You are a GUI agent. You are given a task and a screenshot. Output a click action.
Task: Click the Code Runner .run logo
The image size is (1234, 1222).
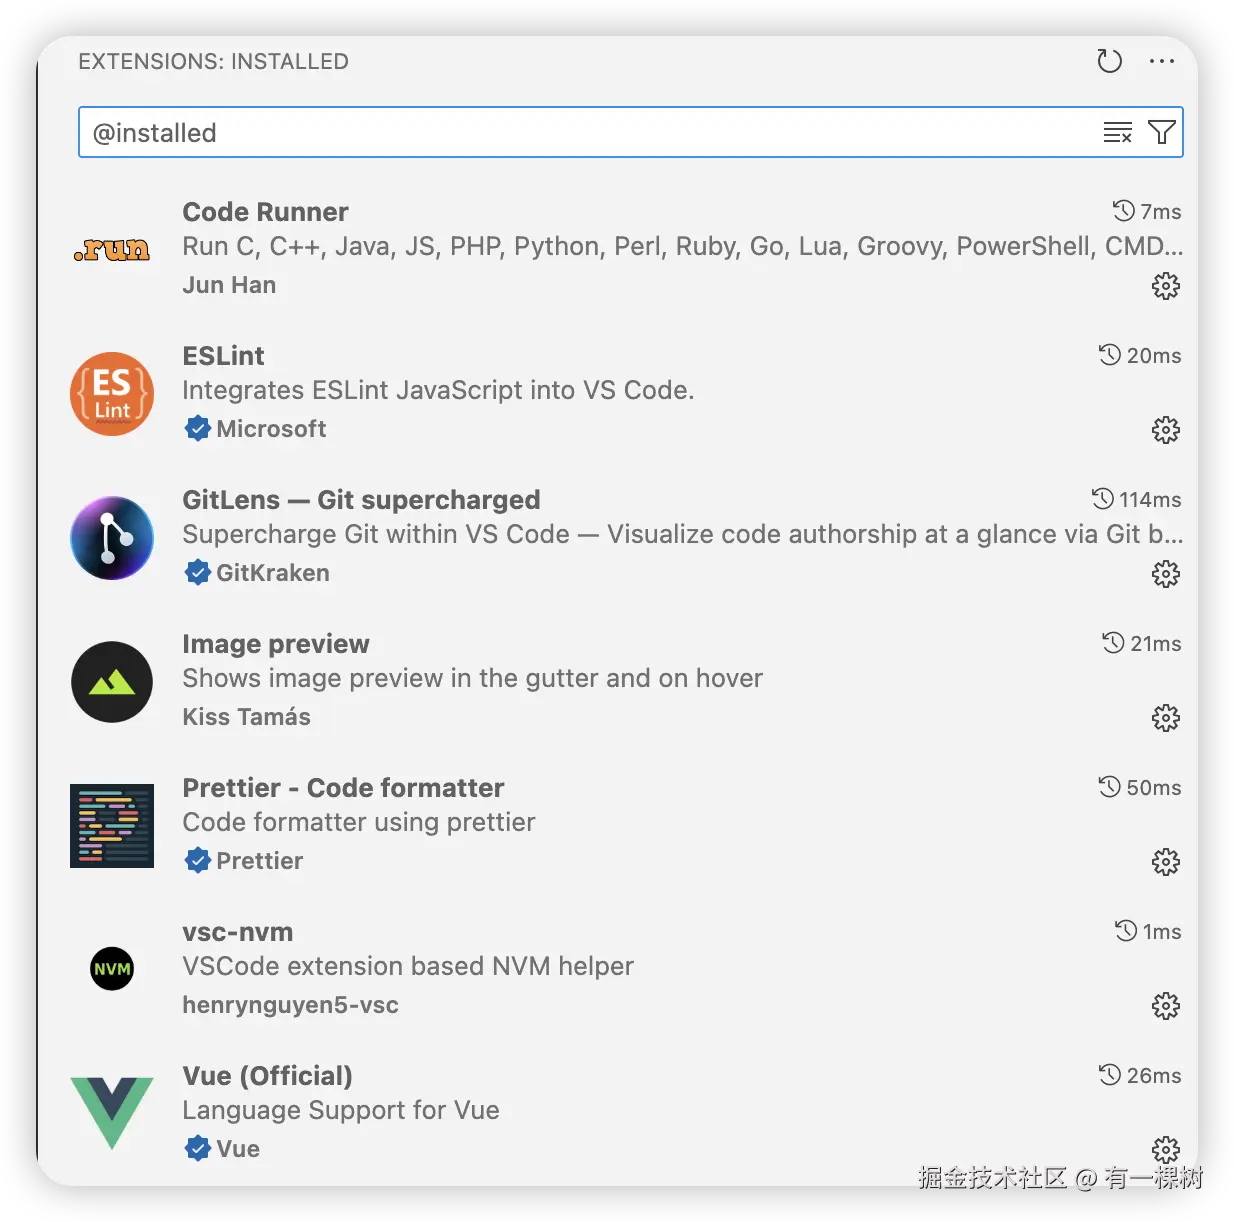112,250
